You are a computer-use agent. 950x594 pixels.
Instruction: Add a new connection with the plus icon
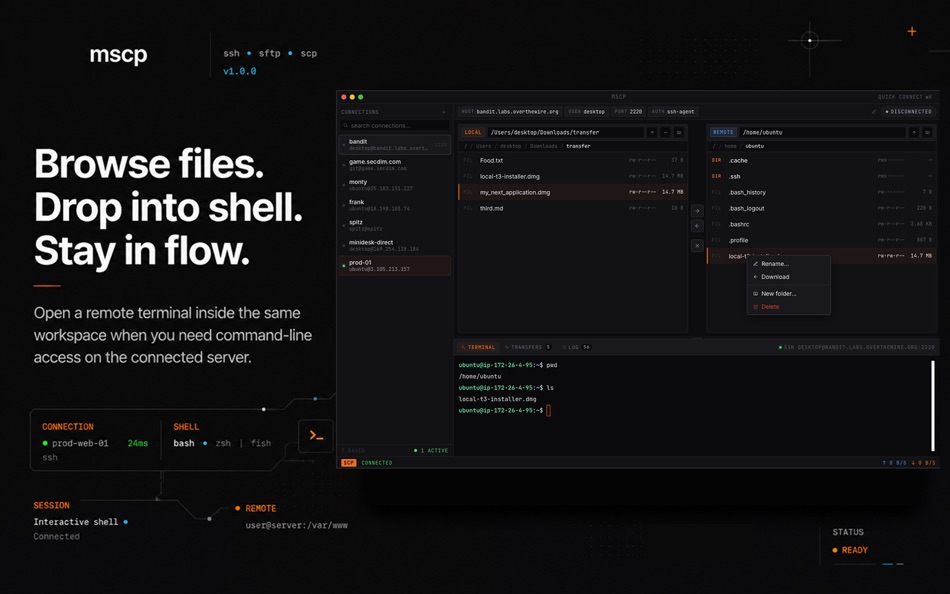[x=443, y=112]
